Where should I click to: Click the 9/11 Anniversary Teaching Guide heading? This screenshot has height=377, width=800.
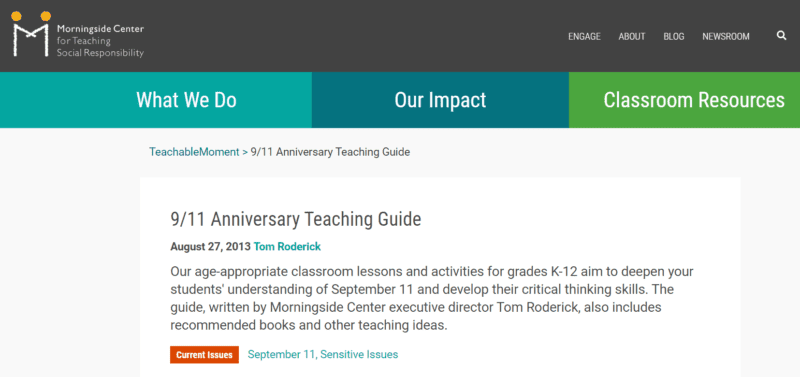(x=296, y=219)
